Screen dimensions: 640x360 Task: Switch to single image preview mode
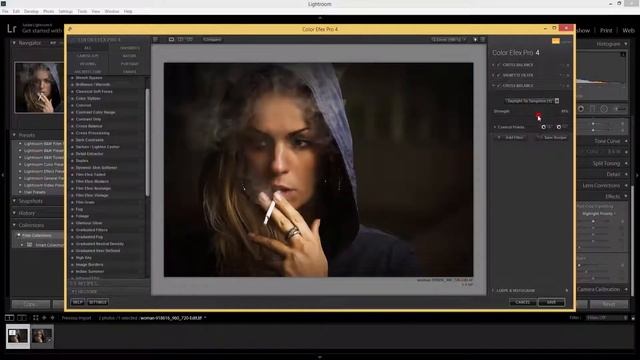(171, 40)
